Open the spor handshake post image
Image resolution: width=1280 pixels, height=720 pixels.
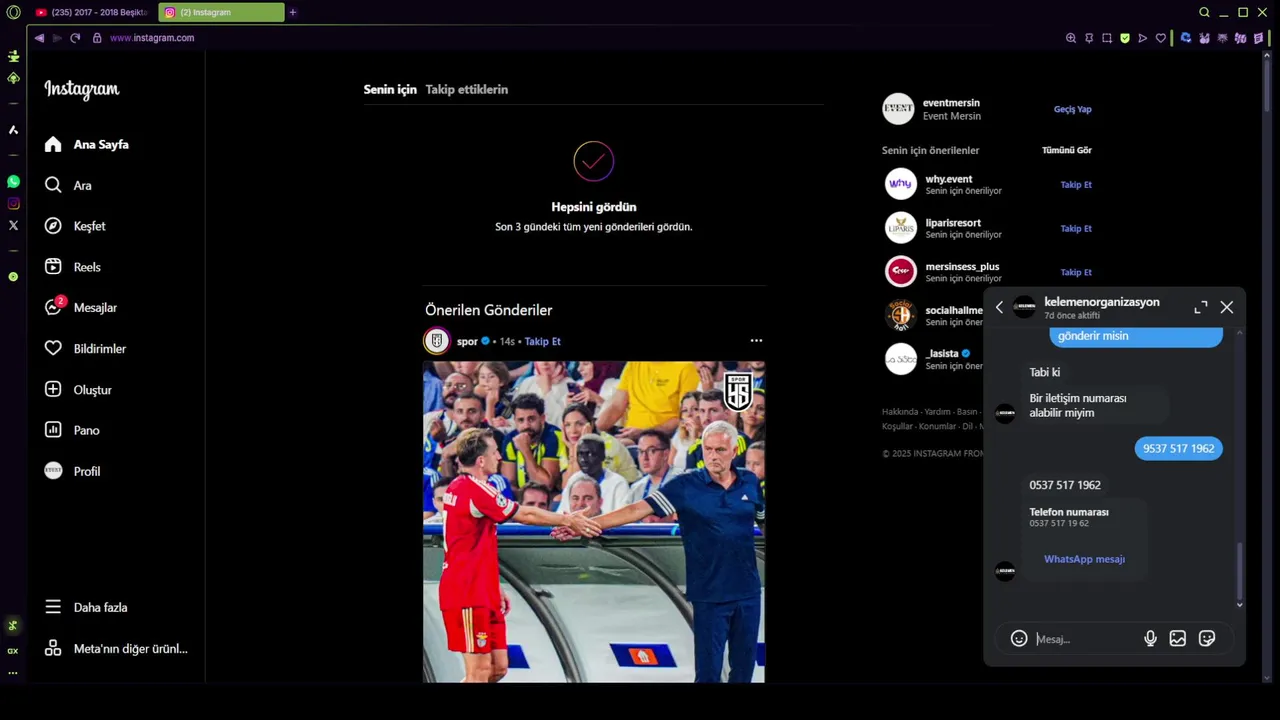point(594,522)
